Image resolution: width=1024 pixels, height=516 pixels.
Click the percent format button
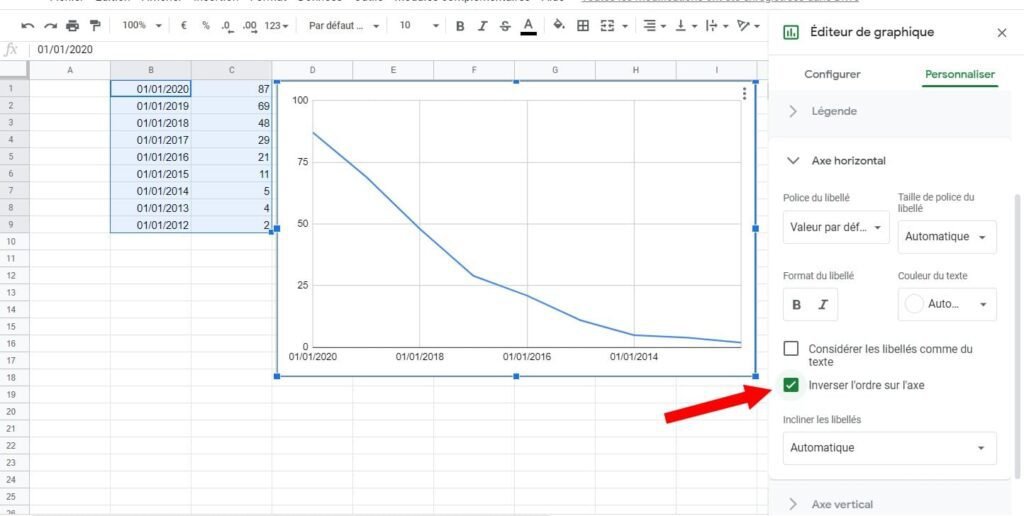pyautogui.click(x=206, y=25)
